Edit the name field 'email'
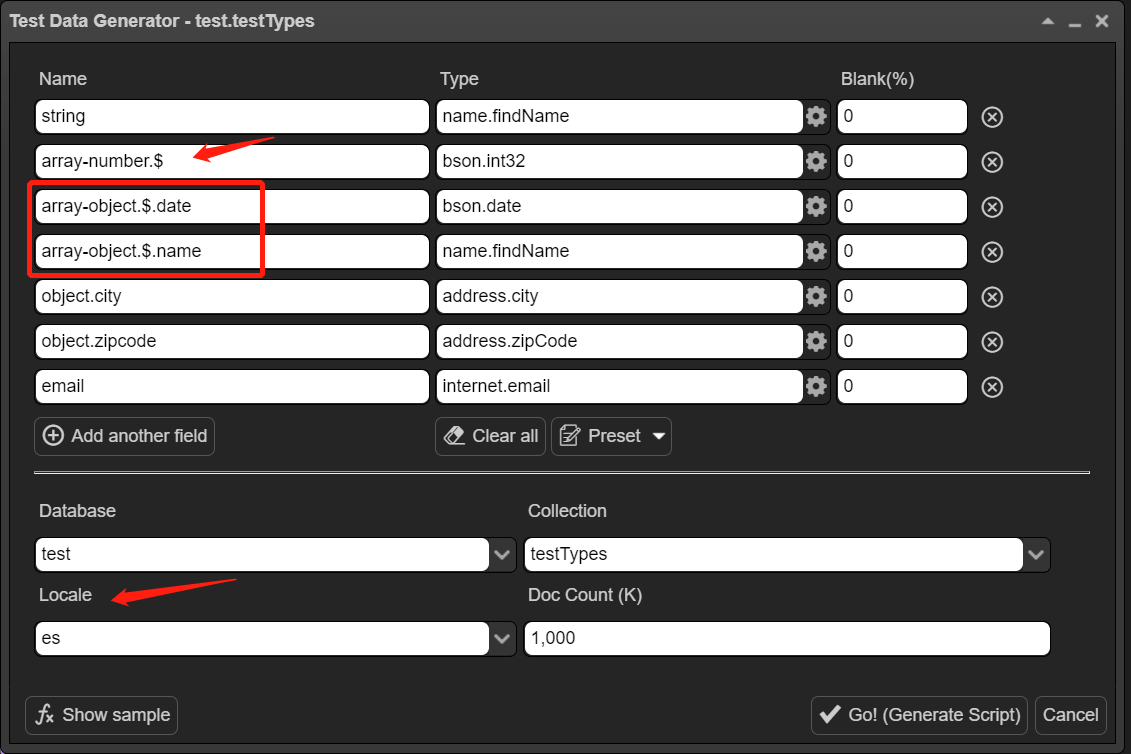 pos(232,386)
